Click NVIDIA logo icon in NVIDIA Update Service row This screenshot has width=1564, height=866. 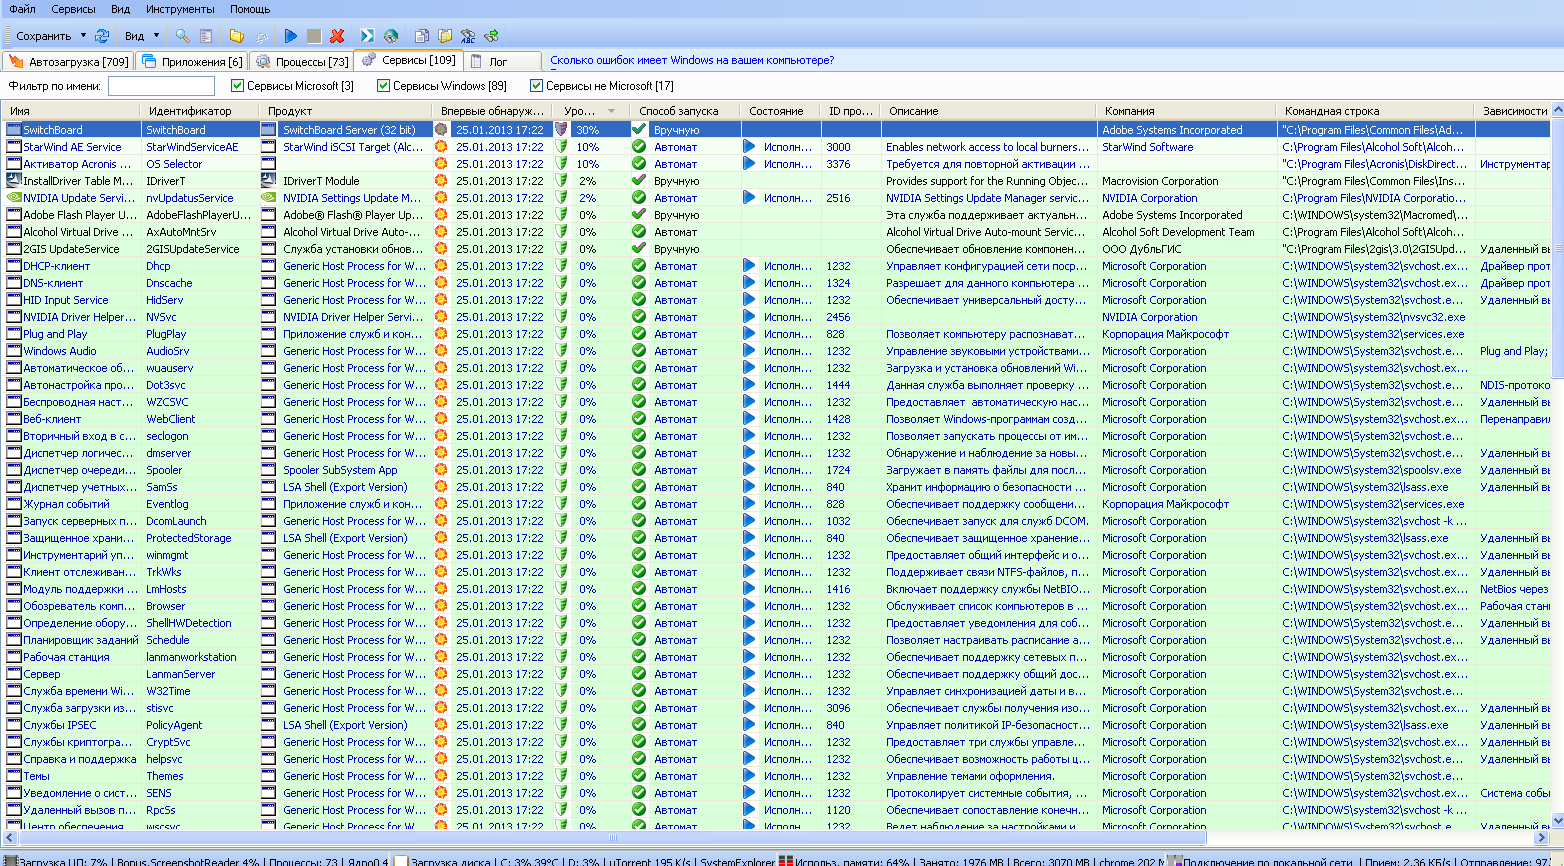[14, 198]
